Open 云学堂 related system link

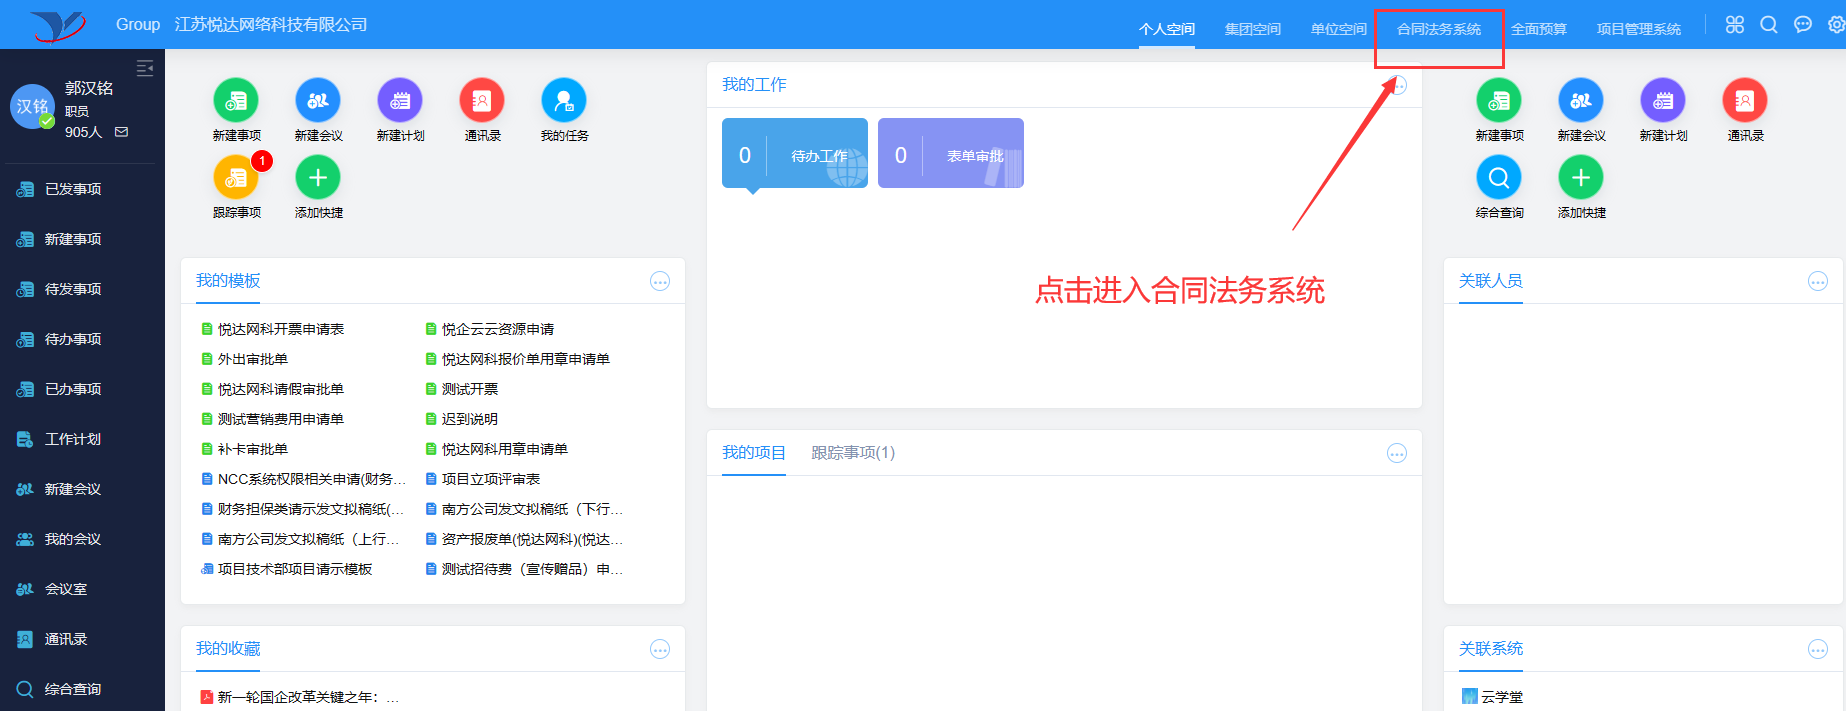tap(1502, 697)
